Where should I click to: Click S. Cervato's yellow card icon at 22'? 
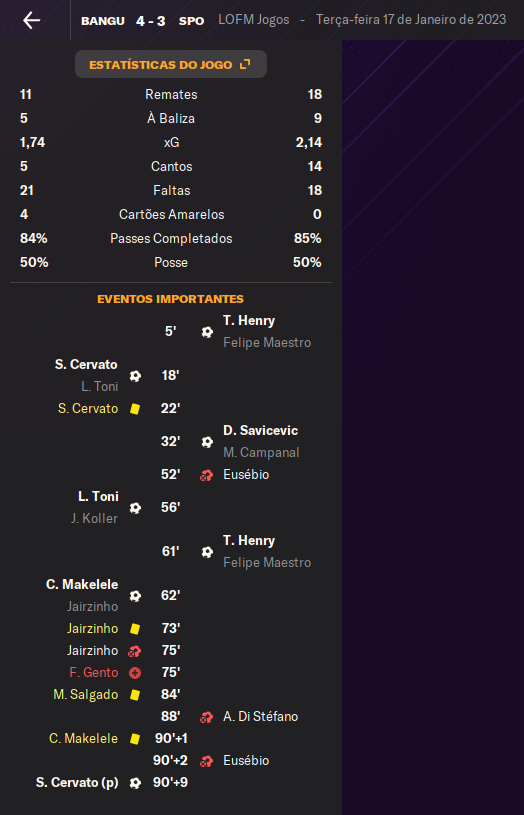135,409
